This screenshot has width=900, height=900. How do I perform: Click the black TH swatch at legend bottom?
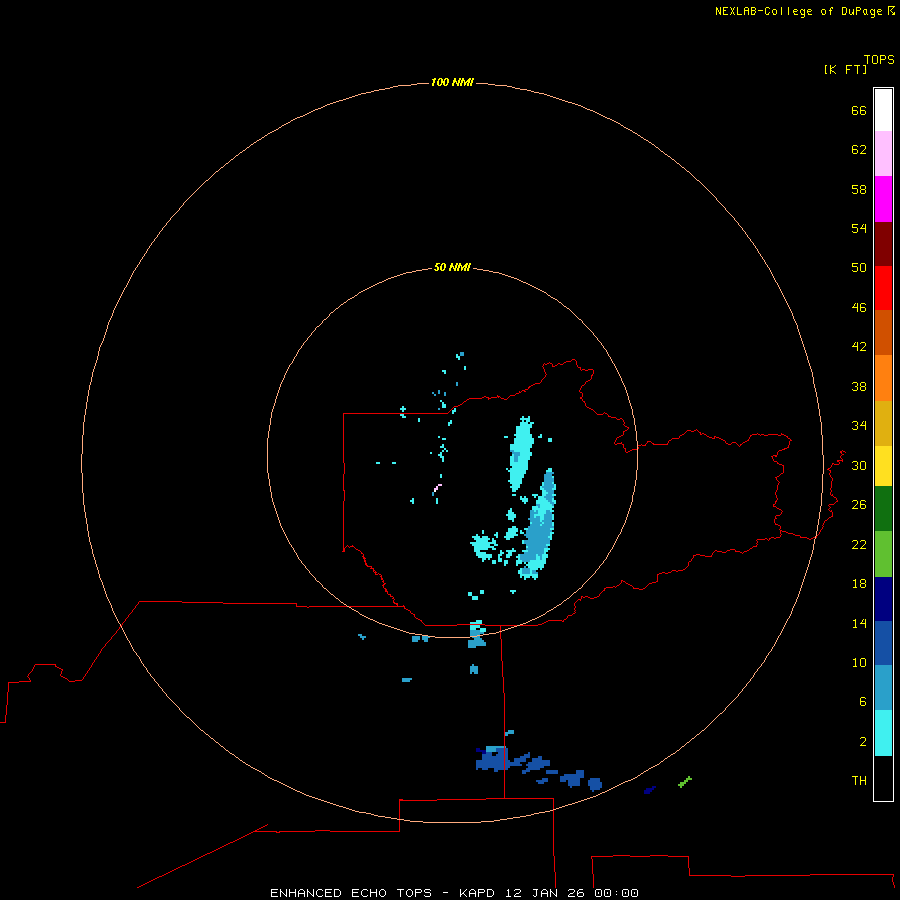click(883, 778)
